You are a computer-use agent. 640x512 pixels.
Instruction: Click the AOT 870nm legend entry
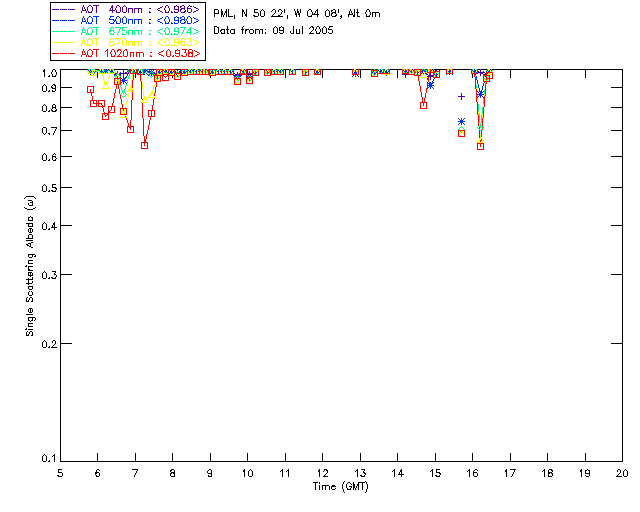126,42
